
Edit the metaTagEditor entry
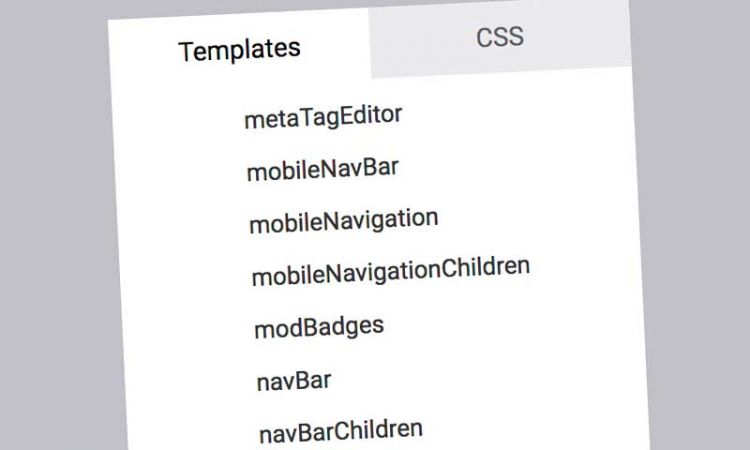coord(323,116)
